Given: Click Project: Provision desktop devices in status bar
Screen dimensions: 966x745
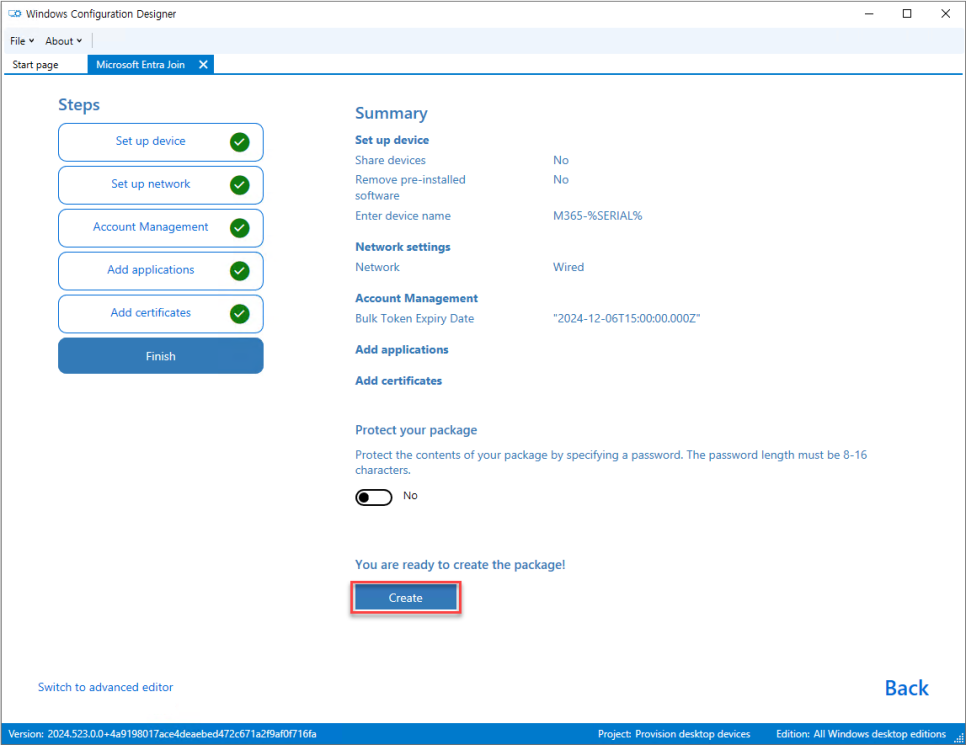Looking at the screenshot, I should pyautogui.click(x=674, y=734).
